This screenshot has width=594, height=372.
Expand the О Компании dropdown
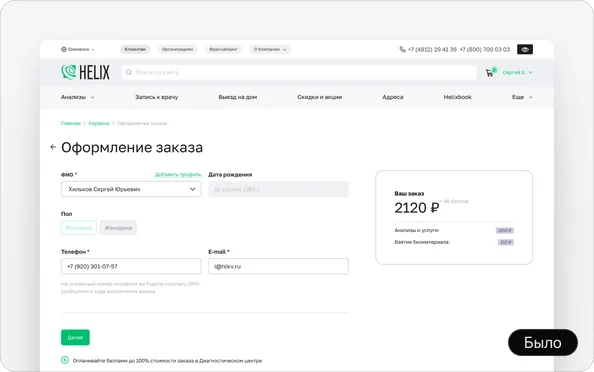click(270, 49)
